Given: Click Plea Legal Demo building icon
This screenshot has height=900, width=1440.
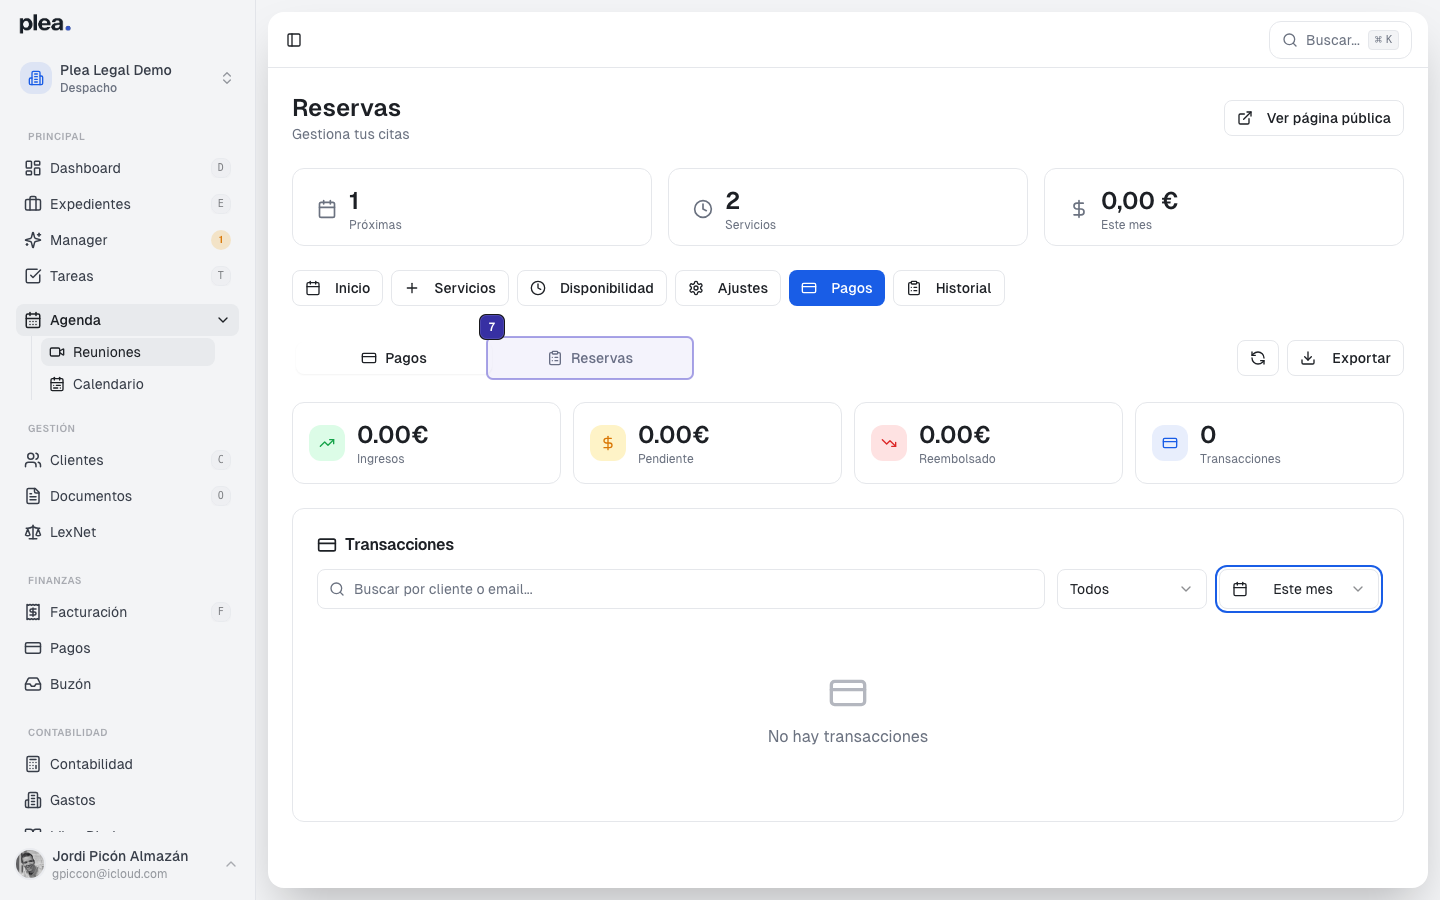Looking at the screenshot, I should [36, 78].
